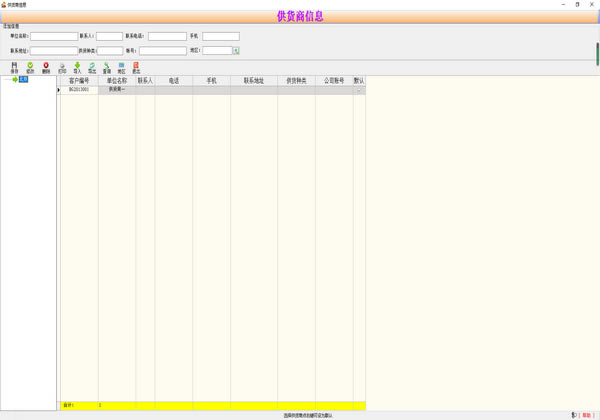600x420 pixels.
Task: Open the 地区 dropdown in the basic info panel
Action: [x=217, y=50]
